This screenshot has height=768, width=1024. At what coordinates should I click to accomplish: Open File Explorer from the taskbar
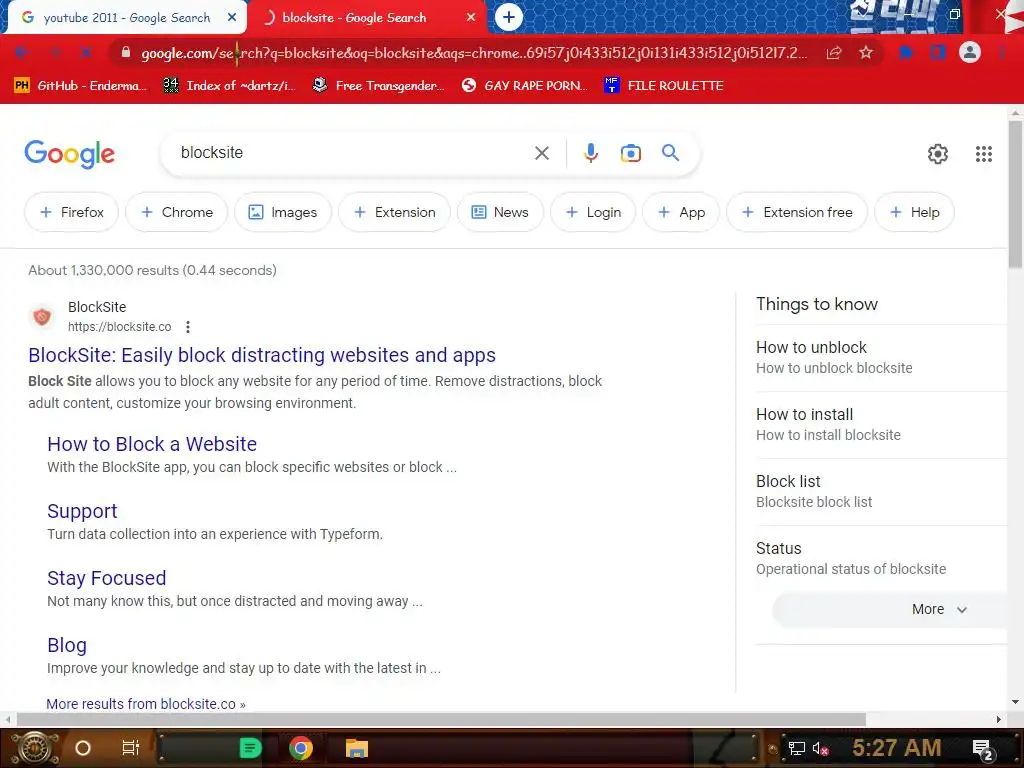(357, 748)
